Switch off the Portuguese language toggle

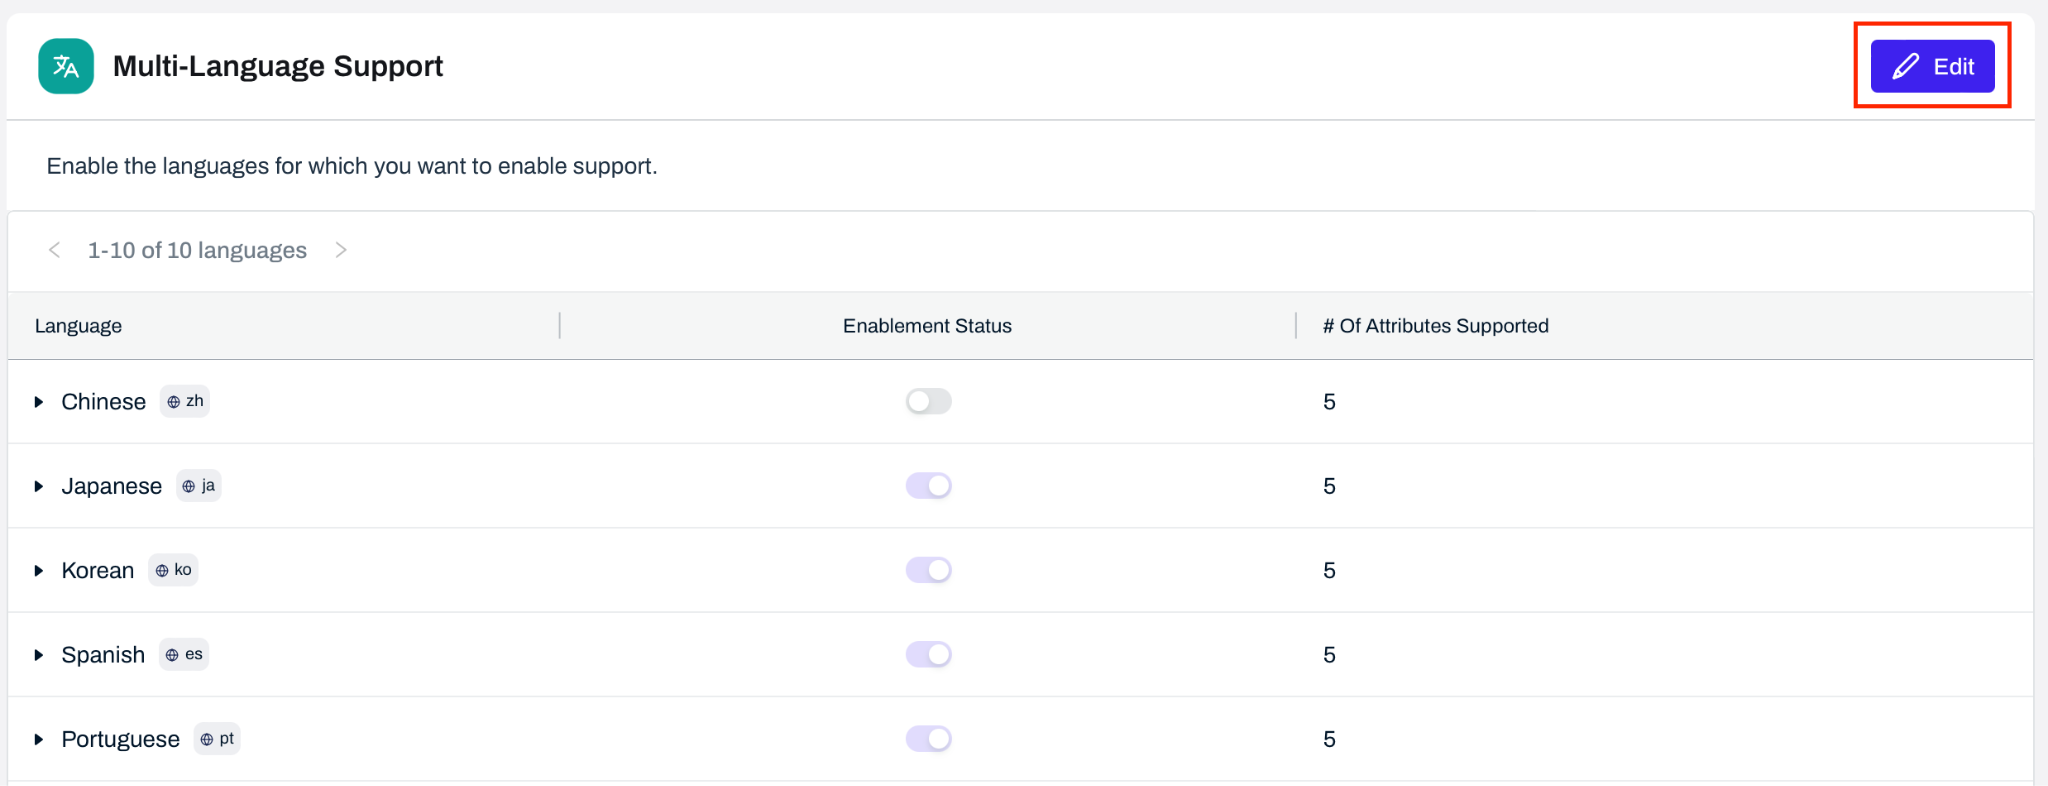(928, 739)
